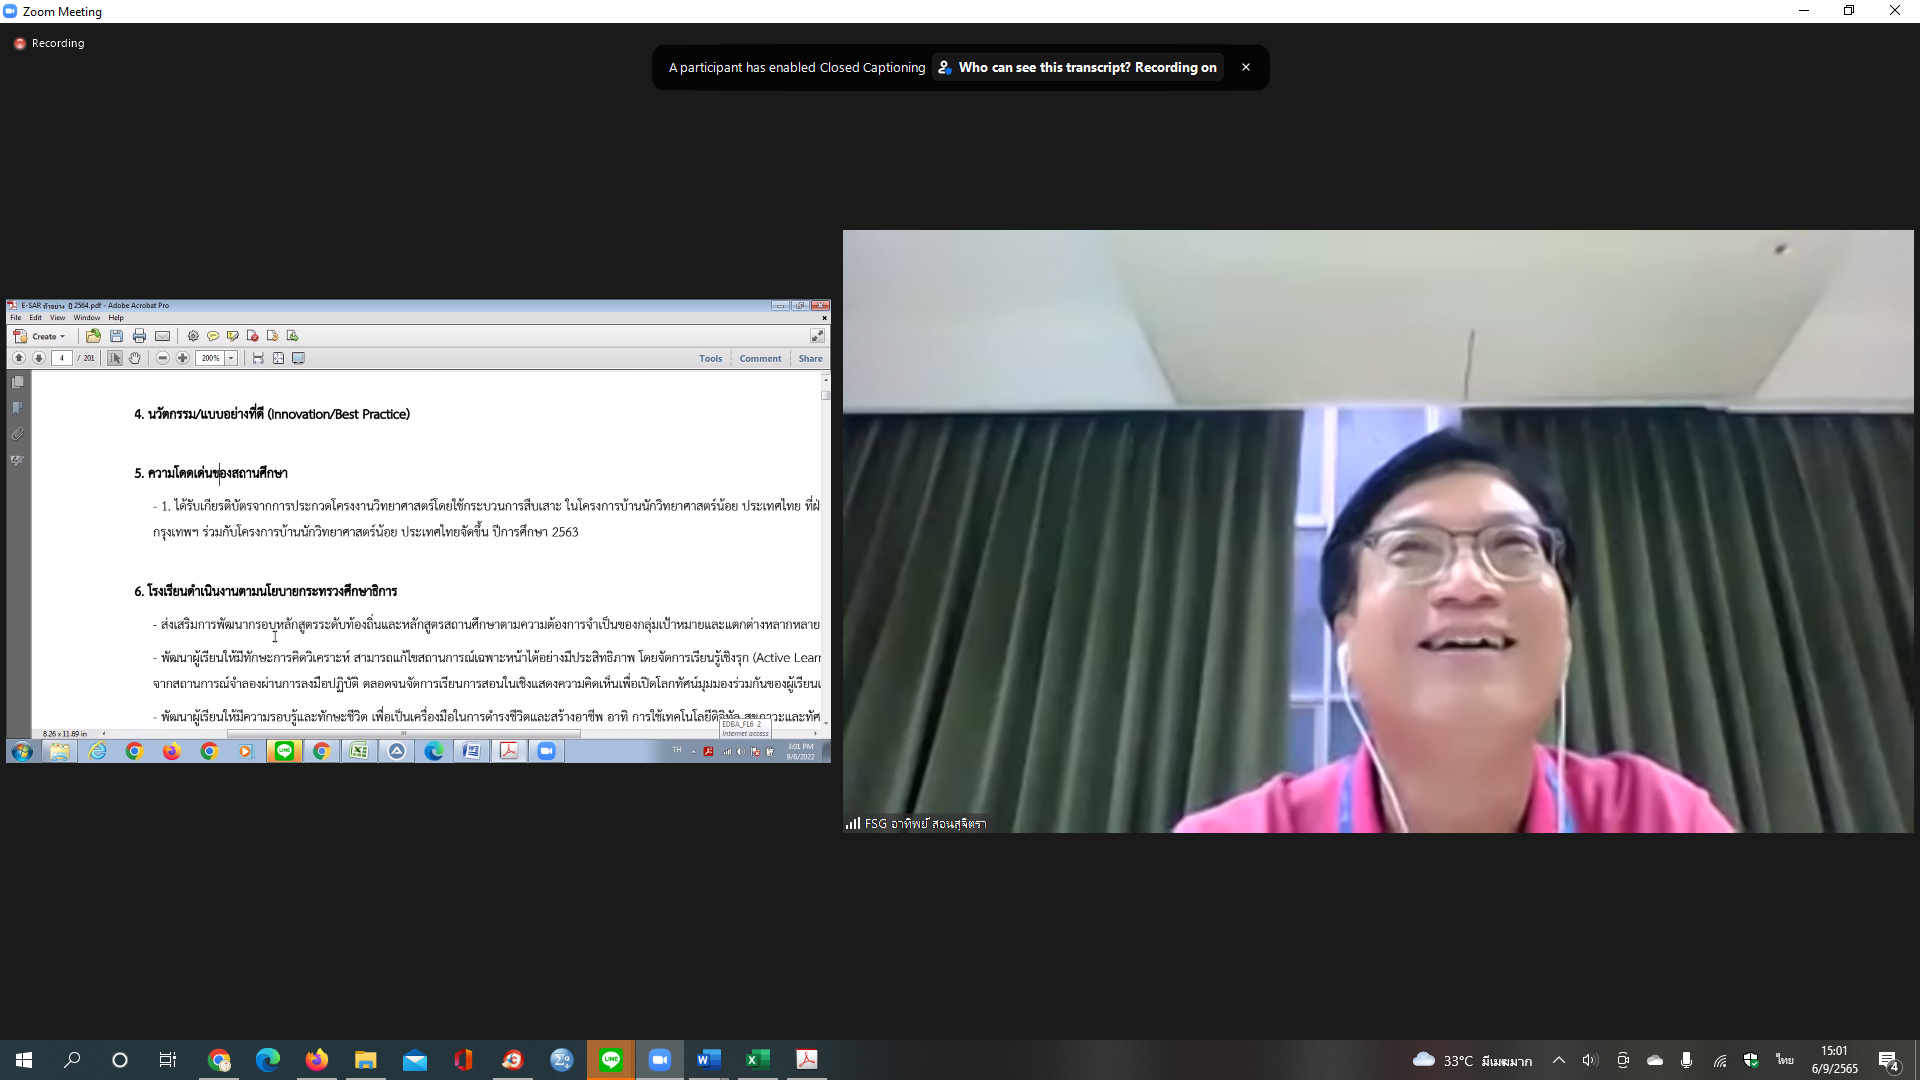1920x1080 pixels.
Task: Click the Save floppy disk icon
Action: tap(116, 336)
